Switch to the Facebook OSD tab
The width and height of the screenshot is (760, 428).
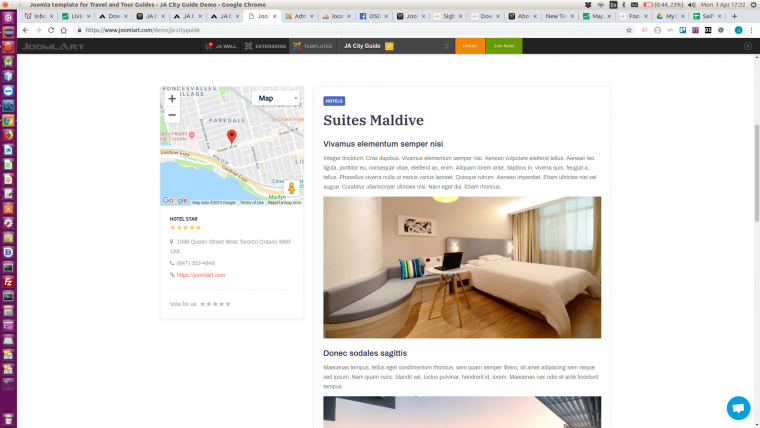tap(373, 16)
